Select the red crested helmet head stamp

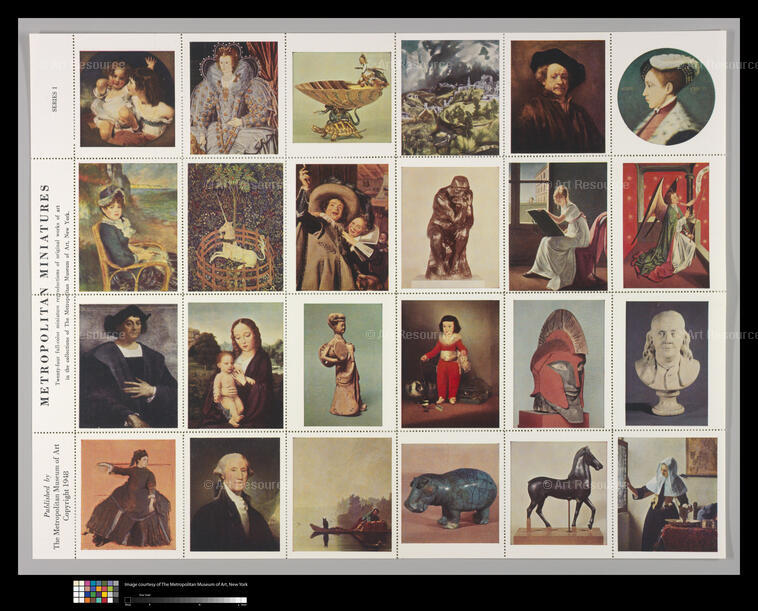(x=559, y=364)
